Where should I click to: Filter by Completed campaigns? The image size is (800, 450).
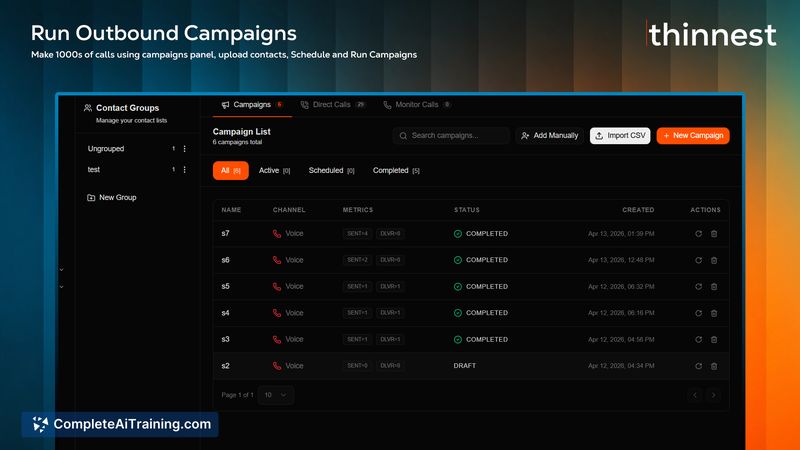(x=396, y=170)
